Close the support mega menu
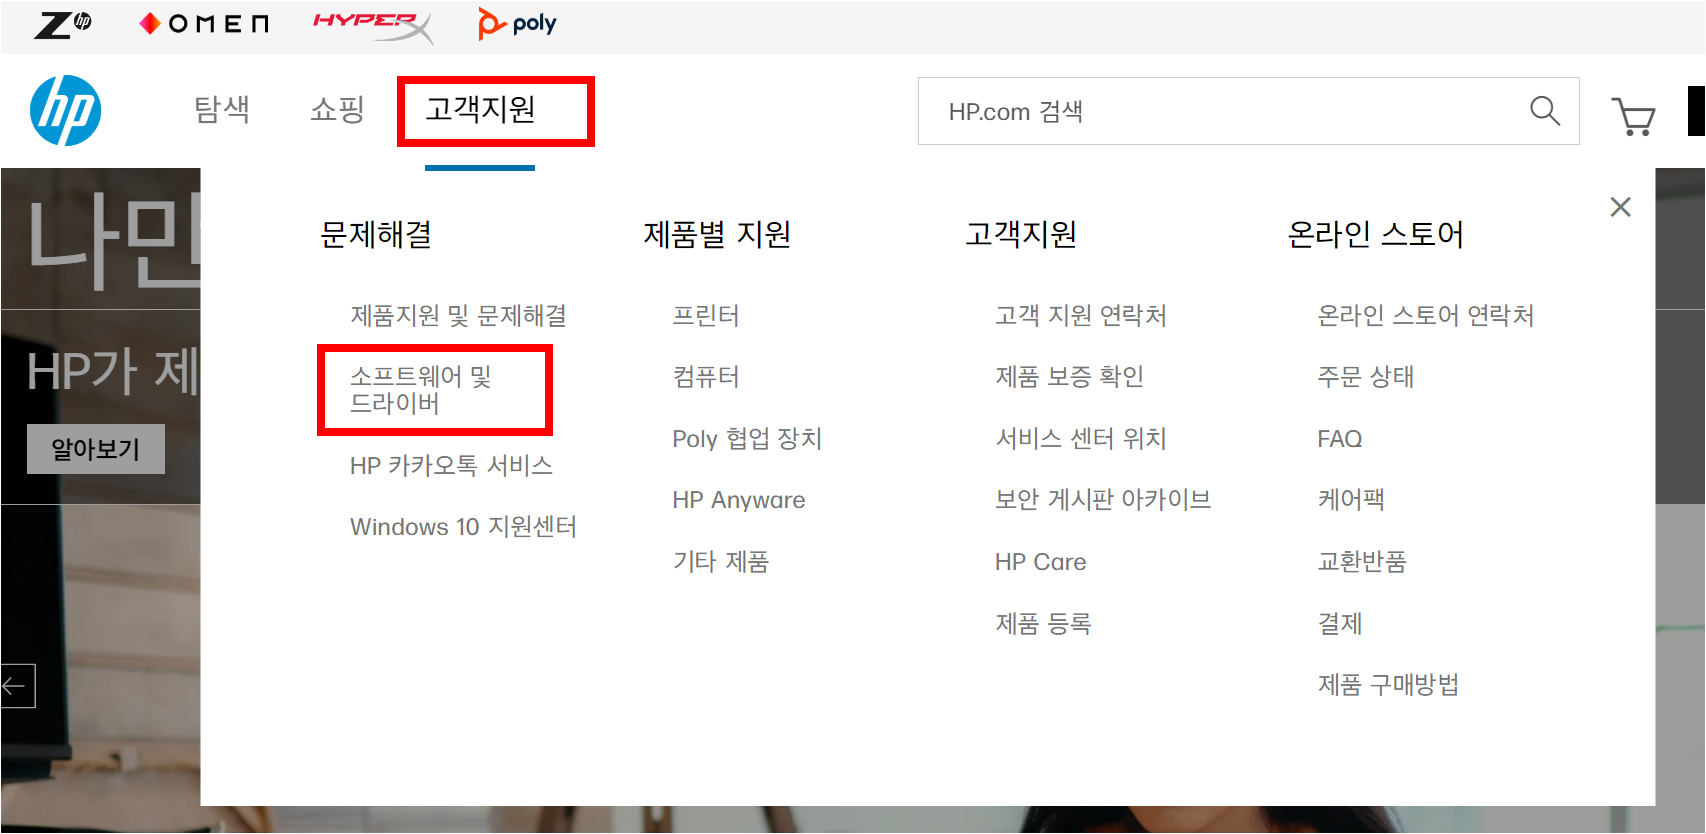1706x834 pixels. click(x=1621, y=207)
